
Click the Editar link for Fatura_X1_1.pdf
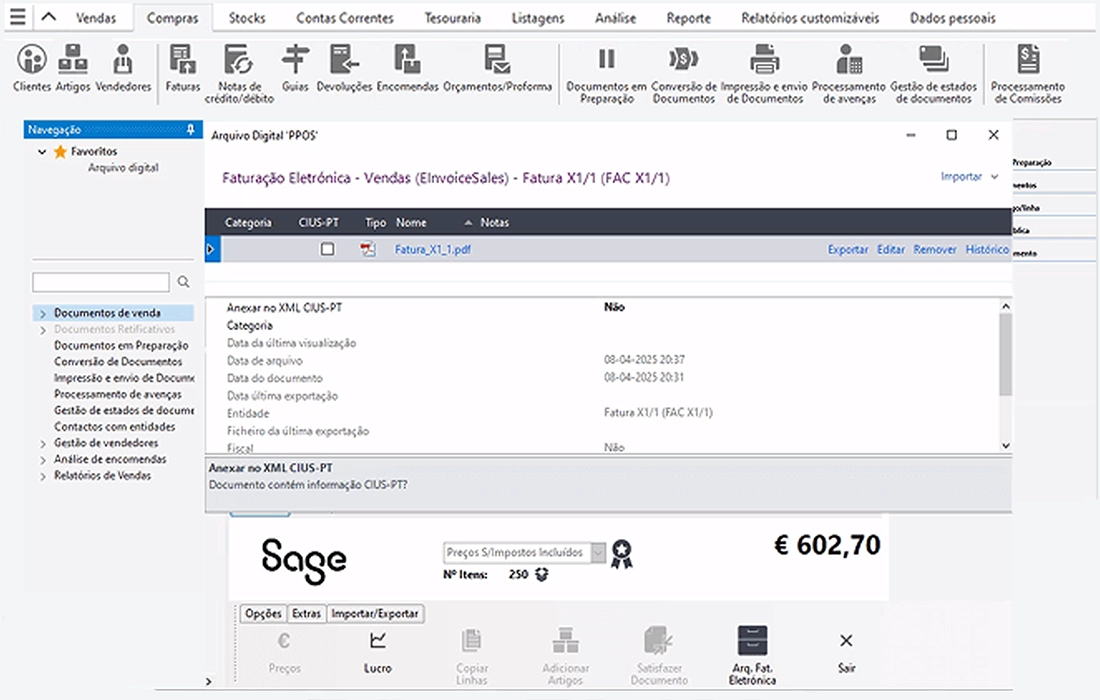pos(891,250)
